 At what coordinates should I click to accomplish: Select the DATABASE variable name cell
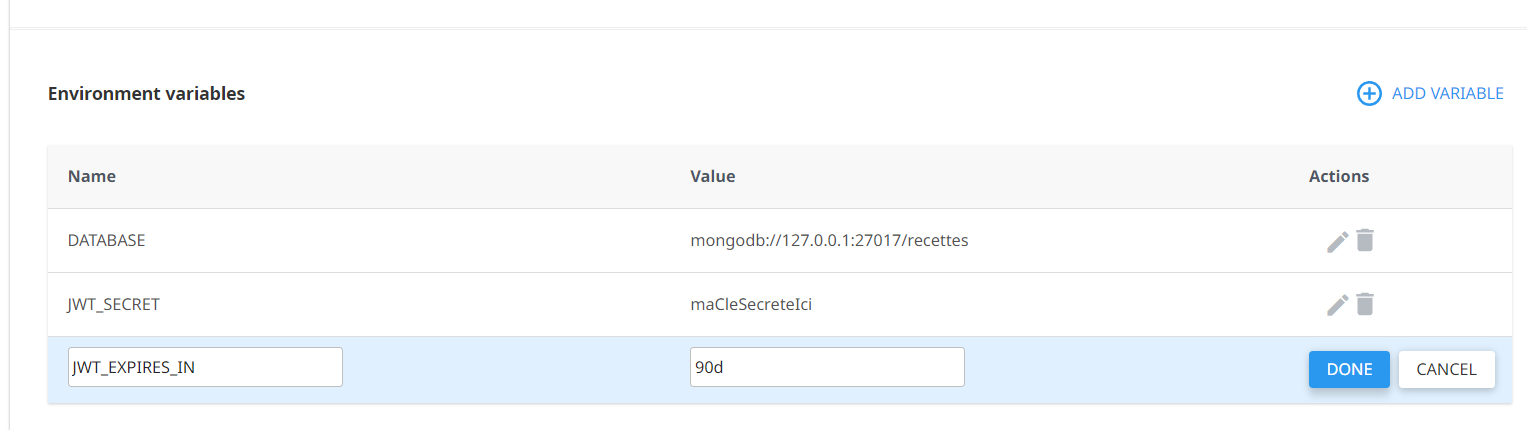pos(107,240)
